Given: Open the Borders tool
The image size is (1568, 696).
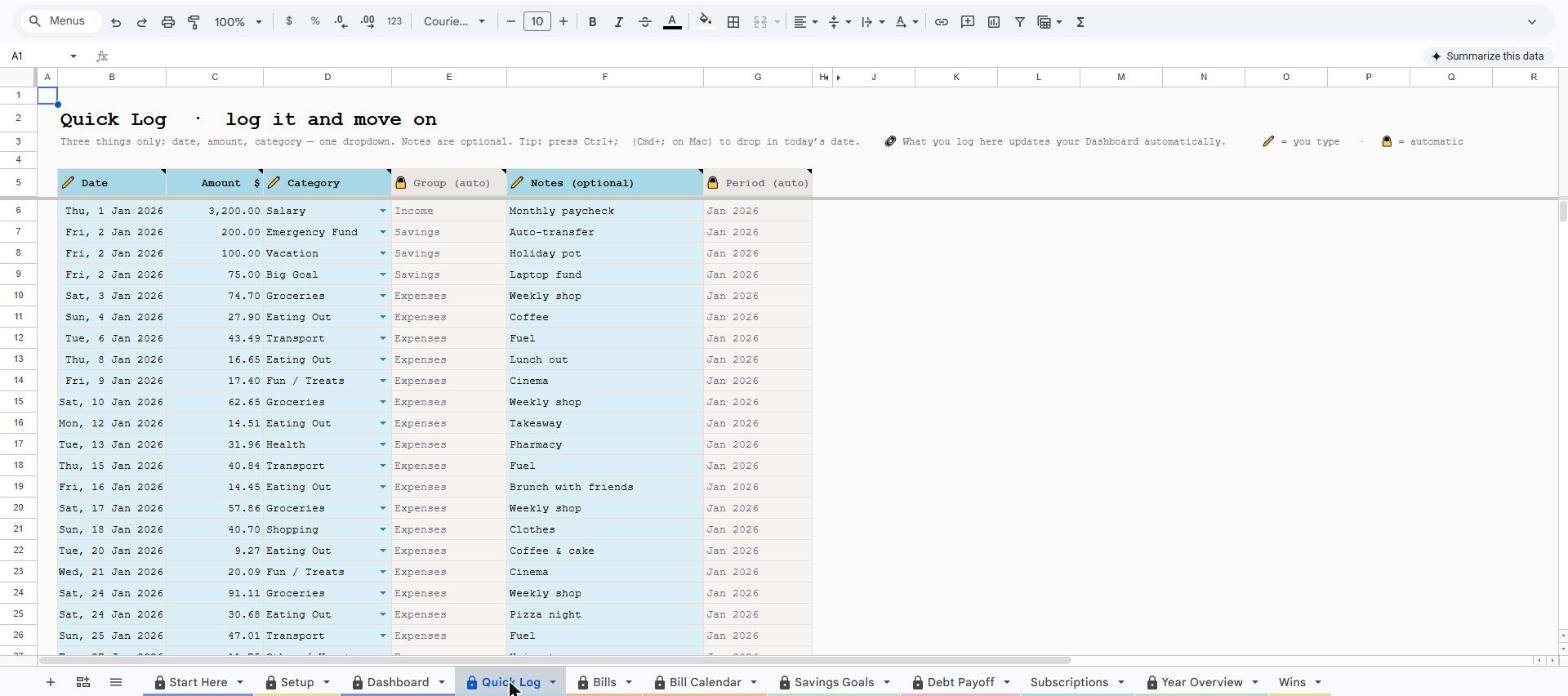Looking at the screenshot, I should [733, 22].
